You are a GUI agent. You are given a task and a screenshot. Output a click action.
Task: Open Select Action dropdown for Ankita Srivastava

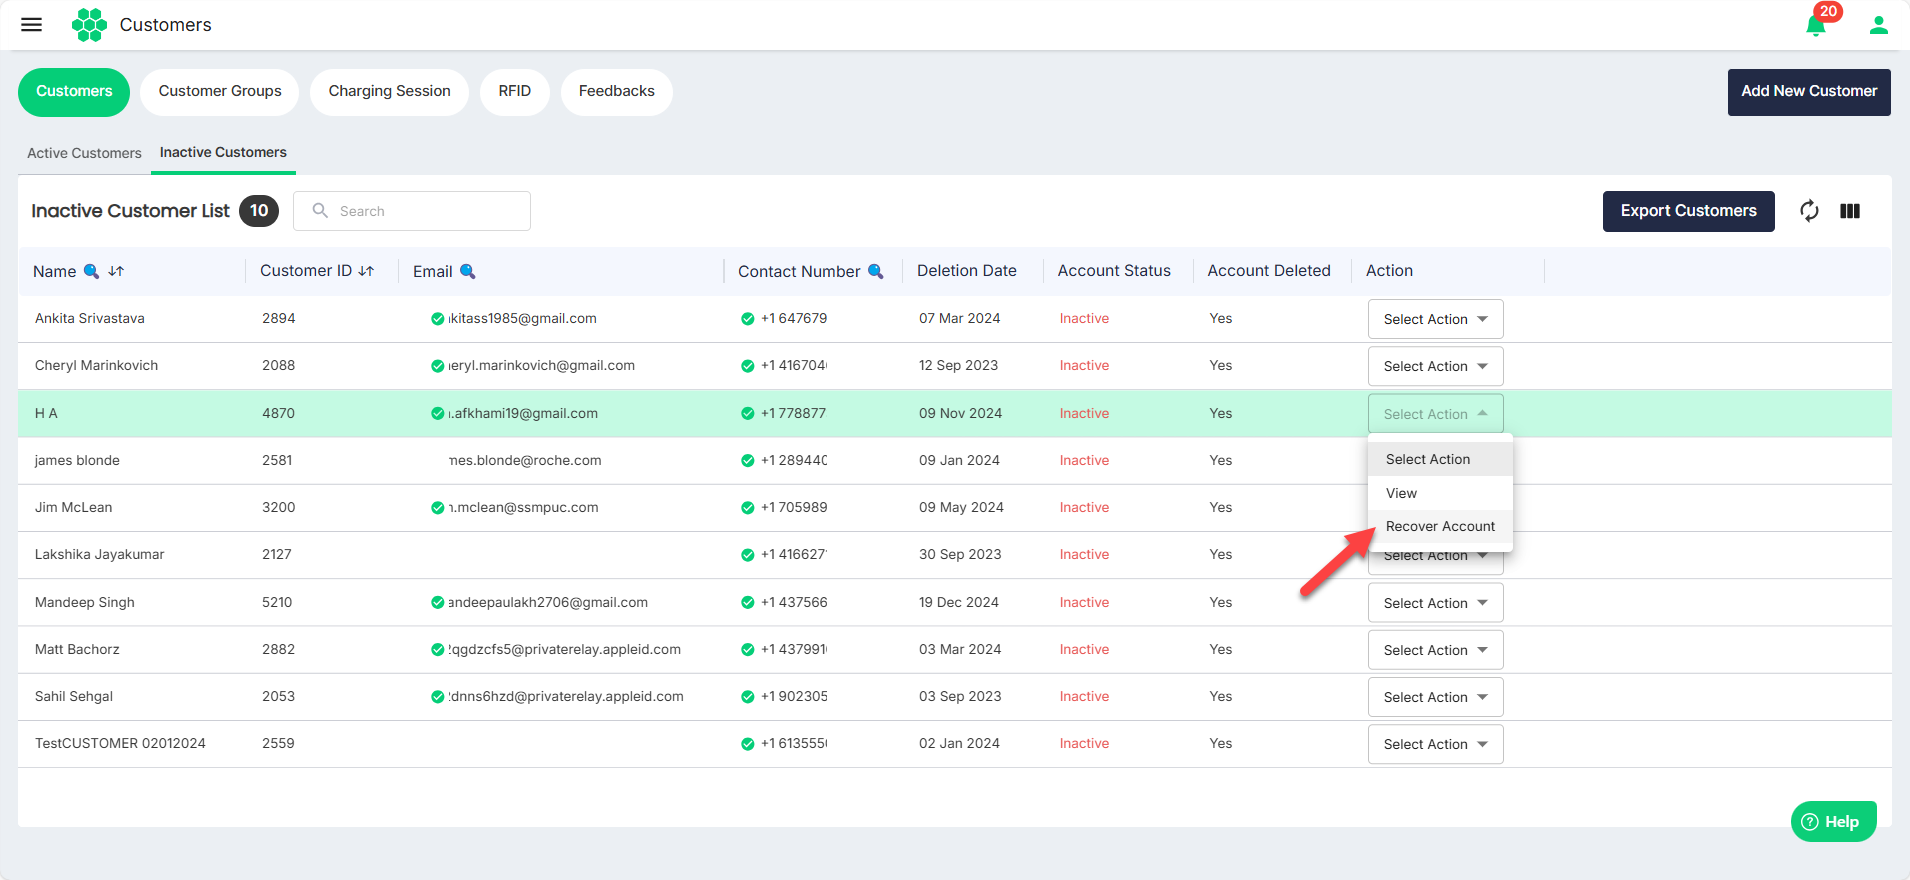click(1435, 319)
